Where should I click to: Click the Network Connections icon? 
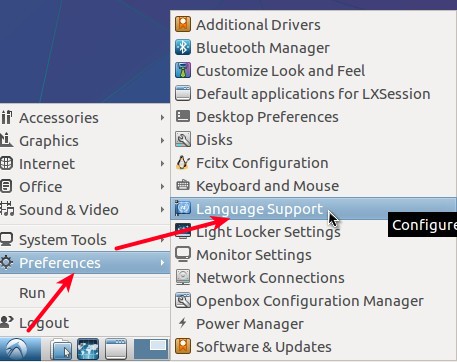point(183,277)
